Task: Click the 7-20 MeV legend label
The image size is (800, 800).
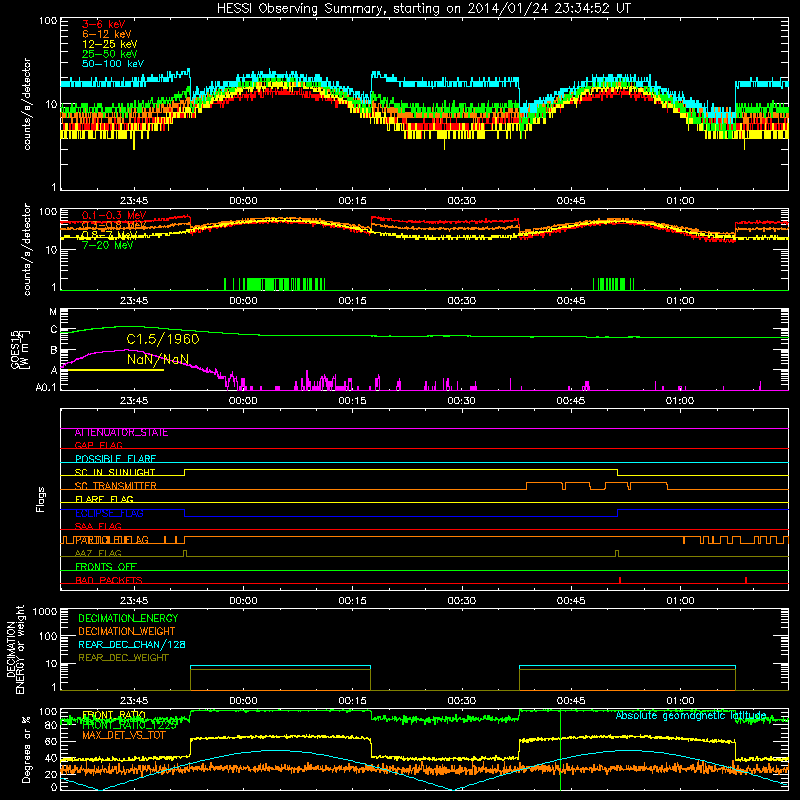Action: (x=107, y=245)
